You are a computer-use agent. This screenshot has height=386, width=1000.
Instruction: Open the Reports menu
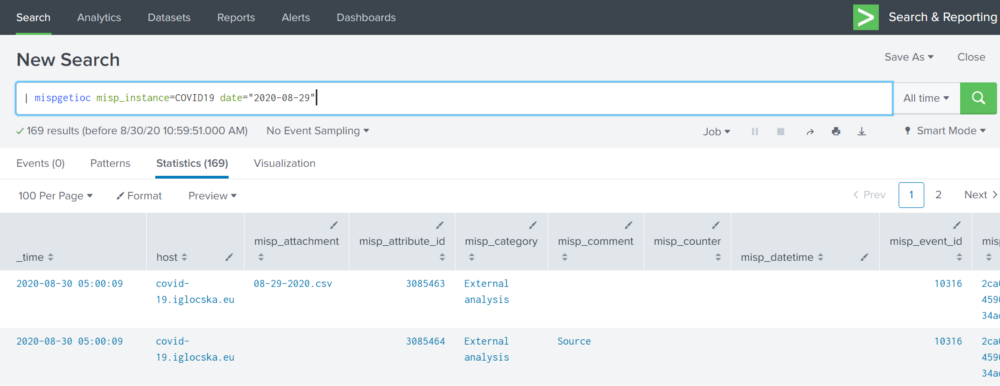tap(236, 18)
